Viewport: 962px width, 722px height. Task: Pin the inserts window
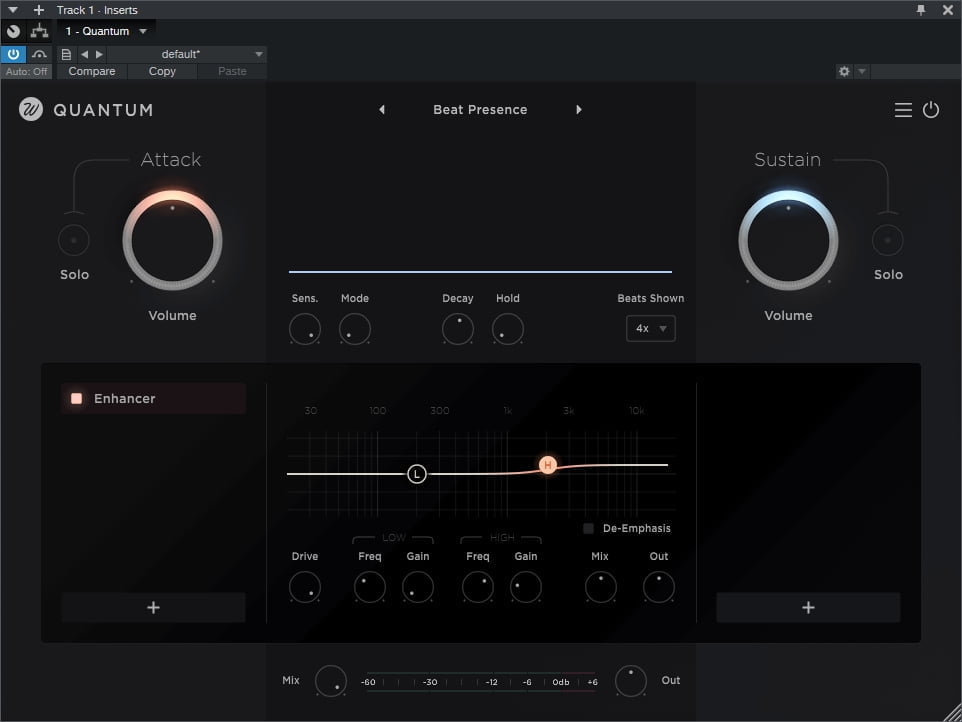(x=921, y=10)
